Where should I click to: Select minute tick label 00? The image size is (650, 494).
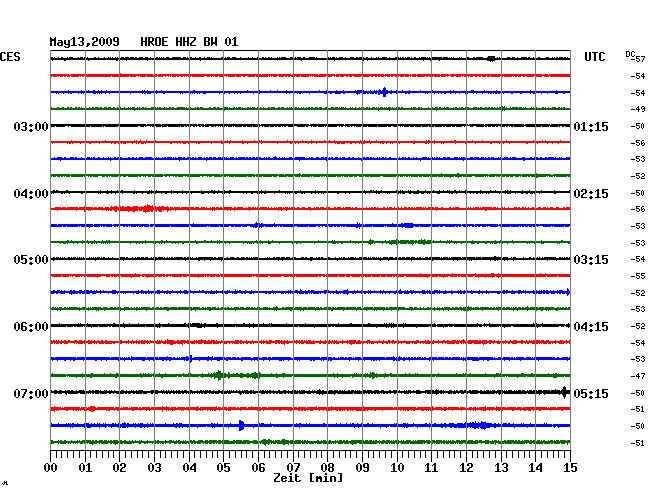[51, 467]
